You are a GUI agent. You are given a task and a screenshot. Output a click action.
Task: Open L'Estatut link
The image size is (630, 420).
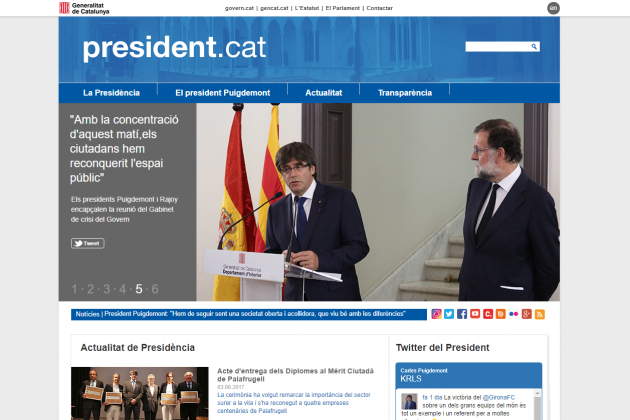(307, 8)
